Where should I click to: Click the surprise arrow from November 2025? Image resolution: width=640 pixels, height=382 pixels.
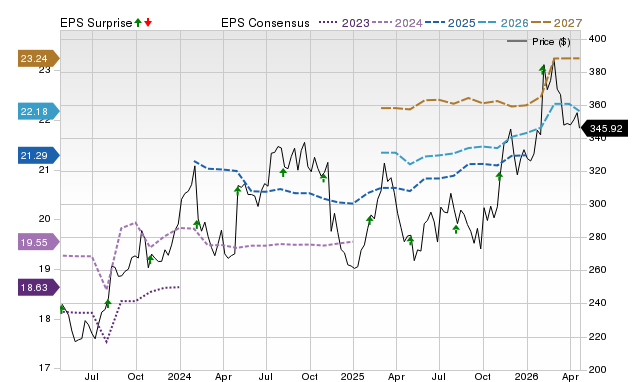[499, 176]
